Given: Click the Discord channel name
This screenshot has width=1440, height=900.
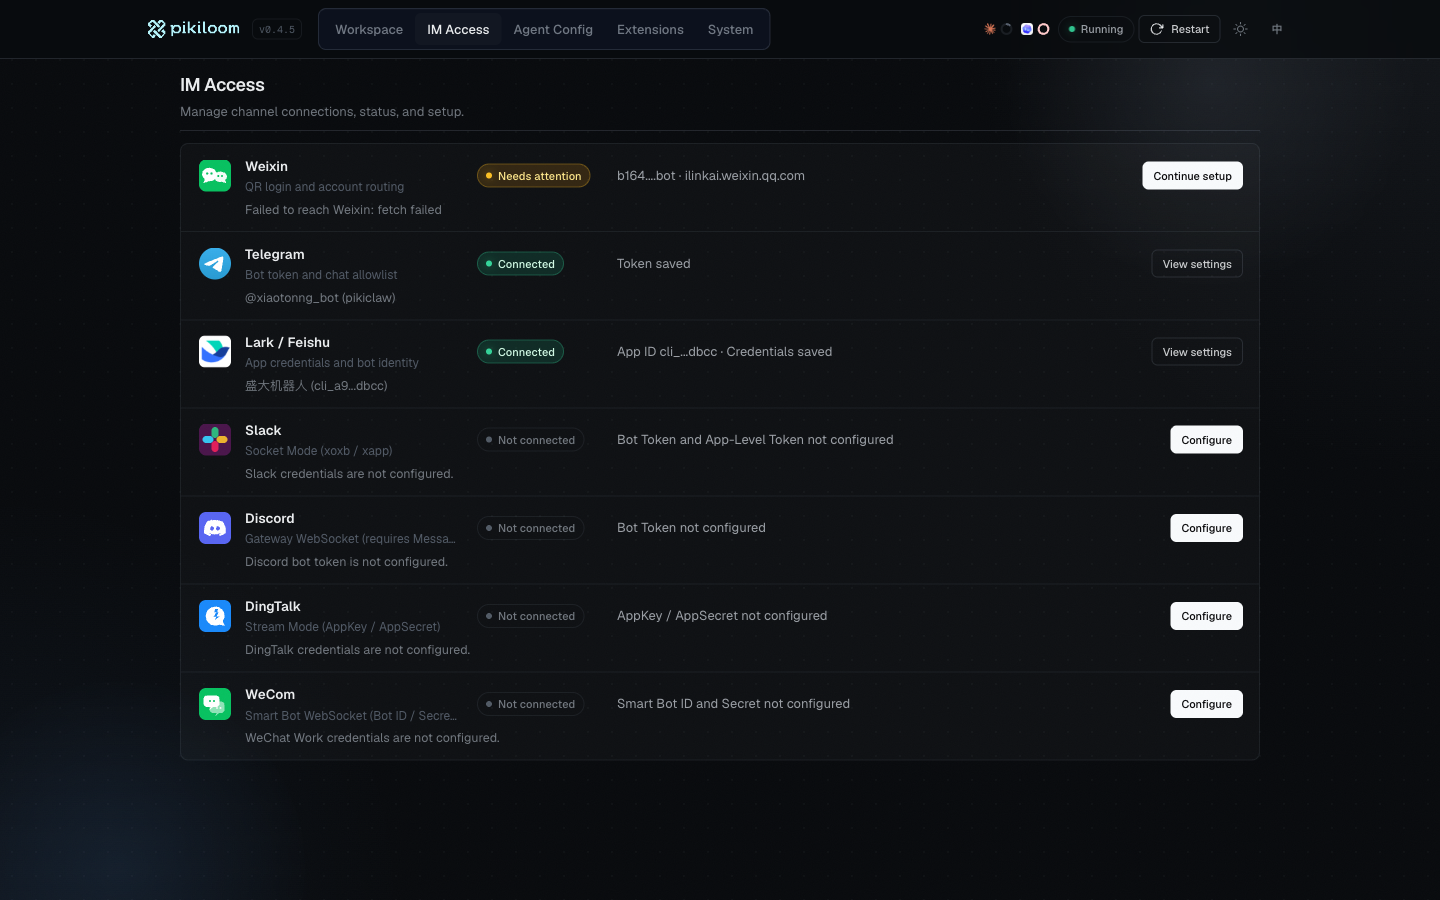Looking at the screenshot, I should tap(270, 518).
